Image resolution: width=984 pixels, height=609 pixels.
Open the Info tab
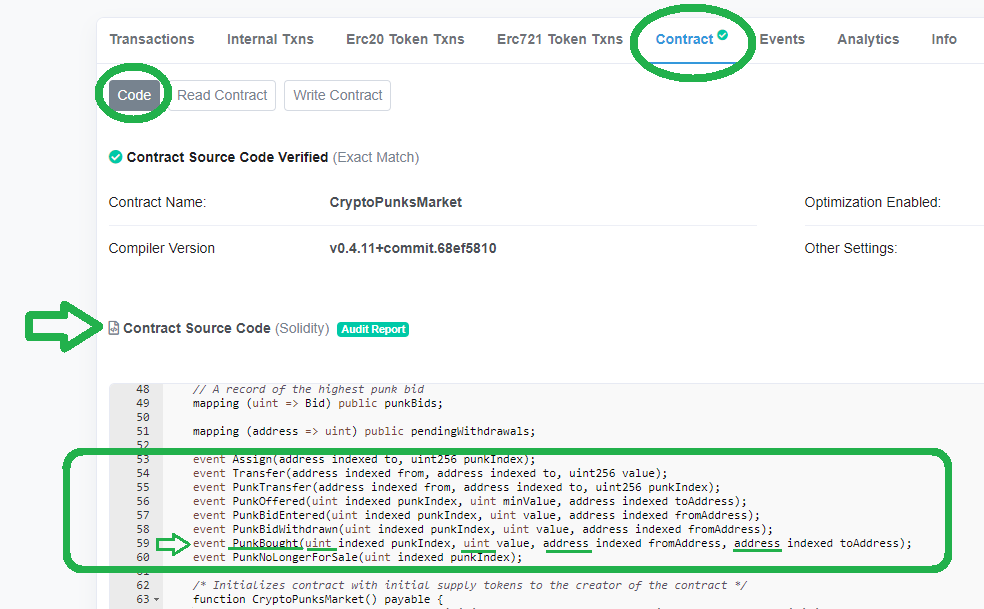tap(944, 39)
